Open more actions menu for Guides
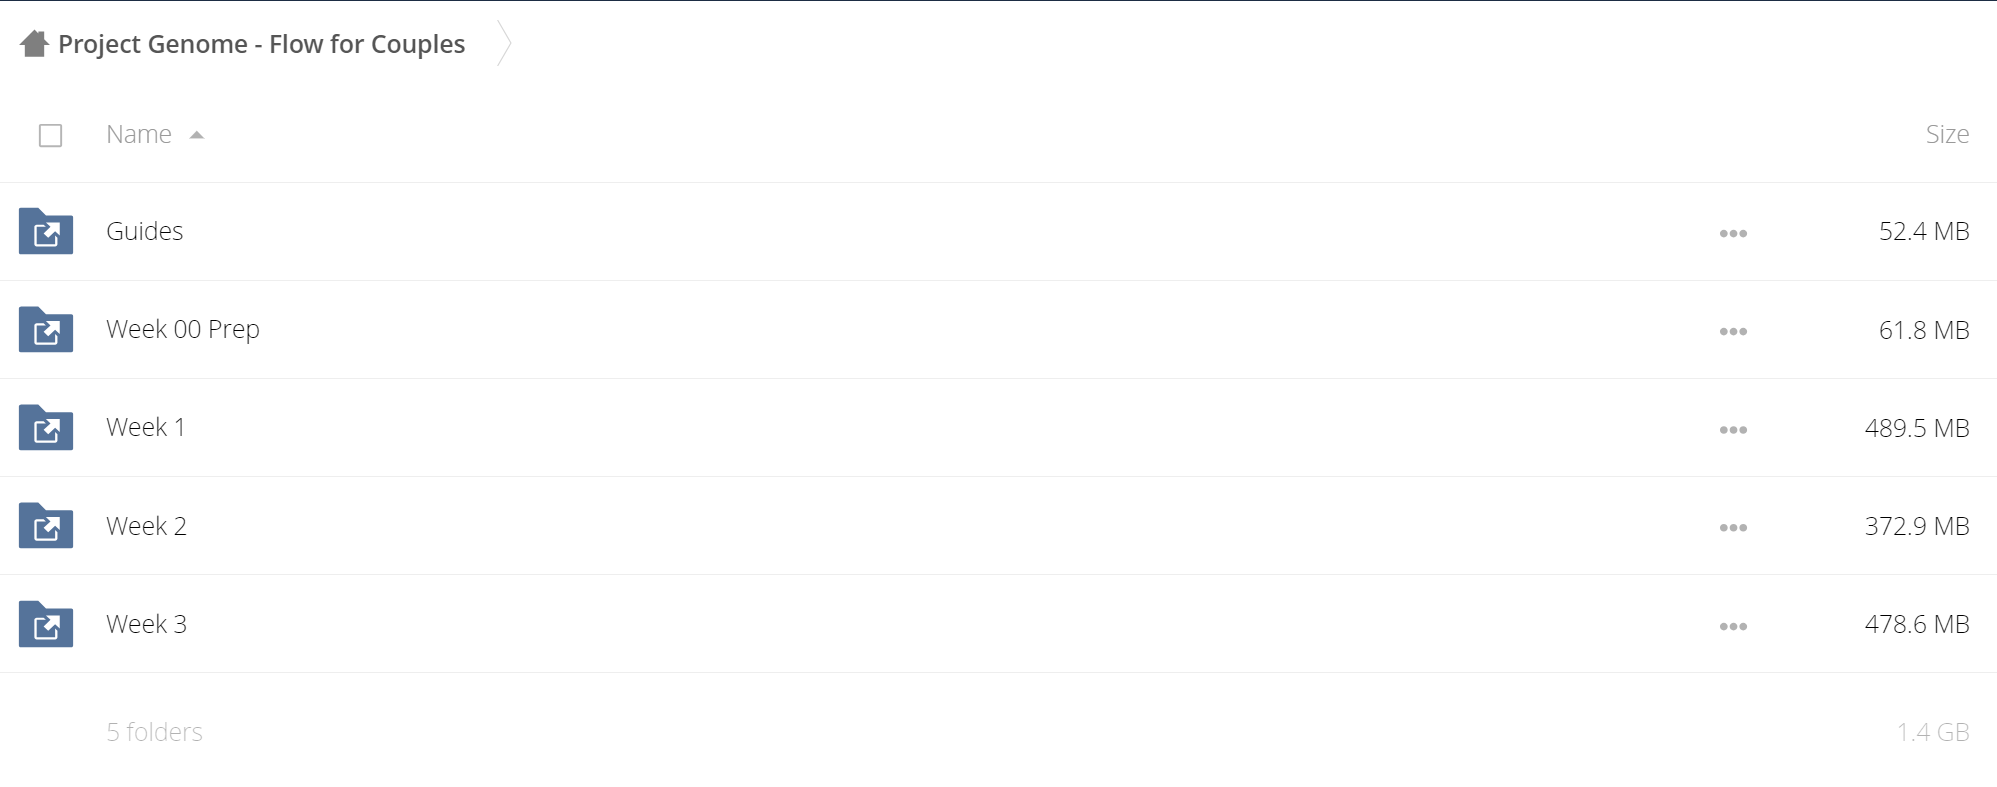 tap(1733, 233)
